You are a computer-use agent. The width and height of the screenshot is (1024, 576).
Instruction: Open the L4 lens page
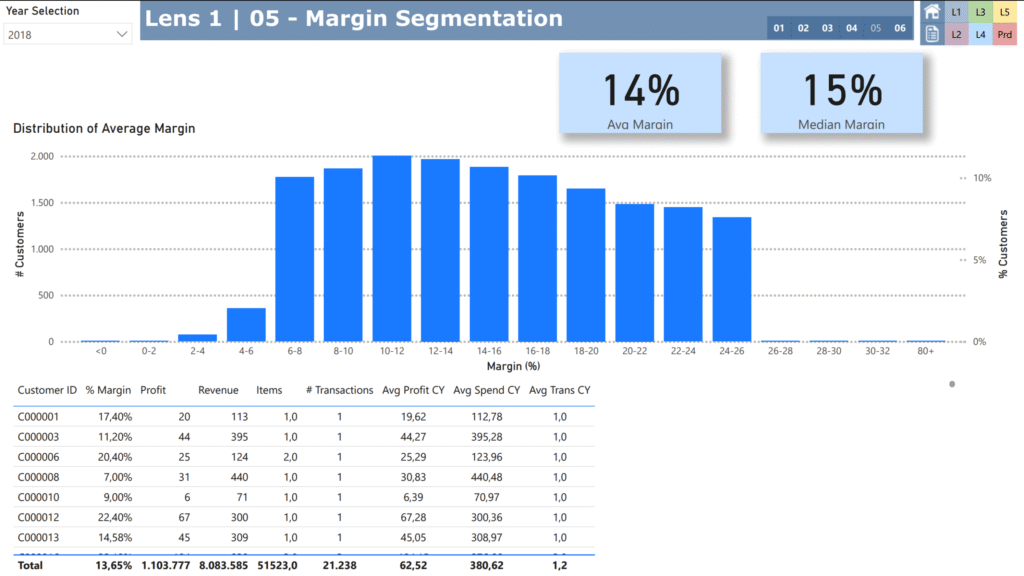coord(981,34)
